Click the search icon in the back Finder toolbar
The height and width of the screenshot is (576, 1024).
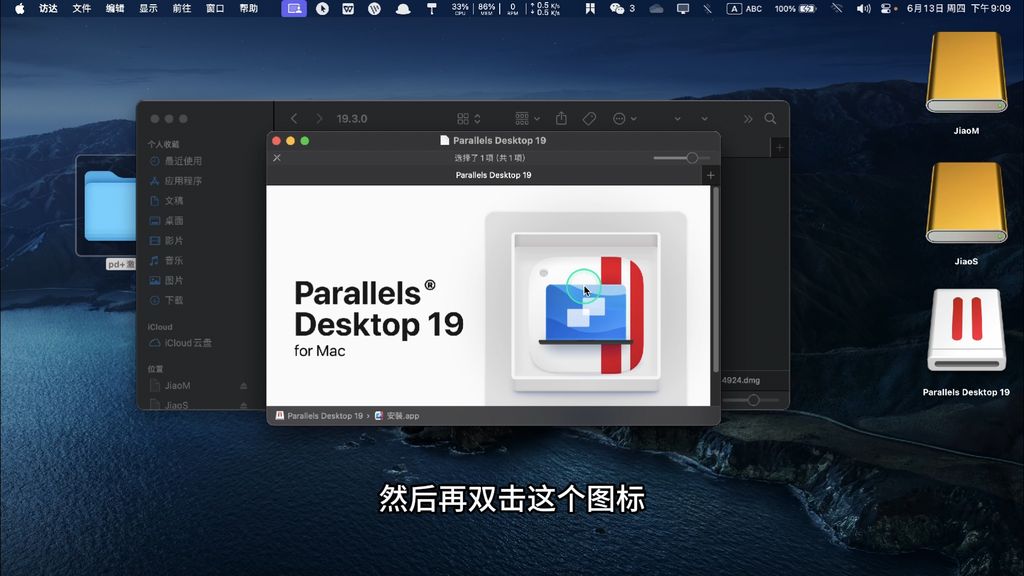tap(771, 118)
